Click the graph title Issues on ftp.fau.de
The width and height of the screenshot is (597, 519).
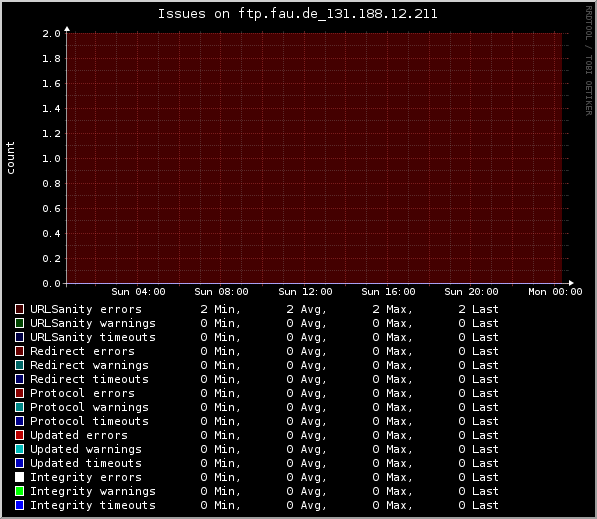pos(298,14)
